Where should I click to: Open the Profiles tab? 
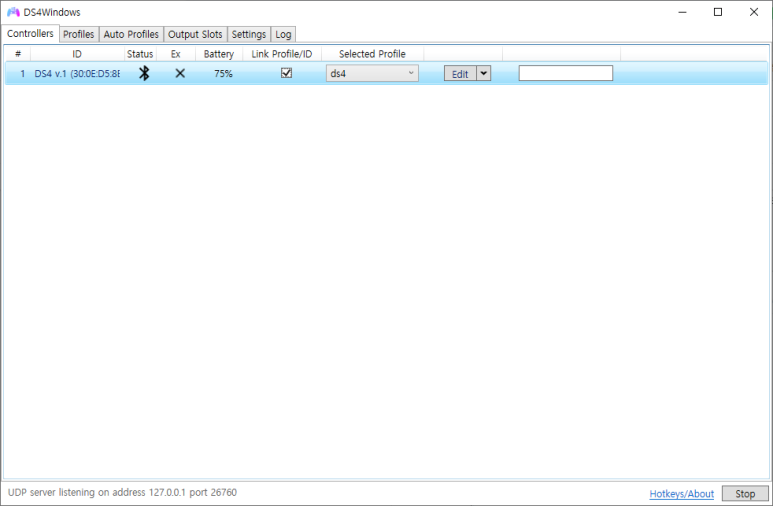(78, 34)
